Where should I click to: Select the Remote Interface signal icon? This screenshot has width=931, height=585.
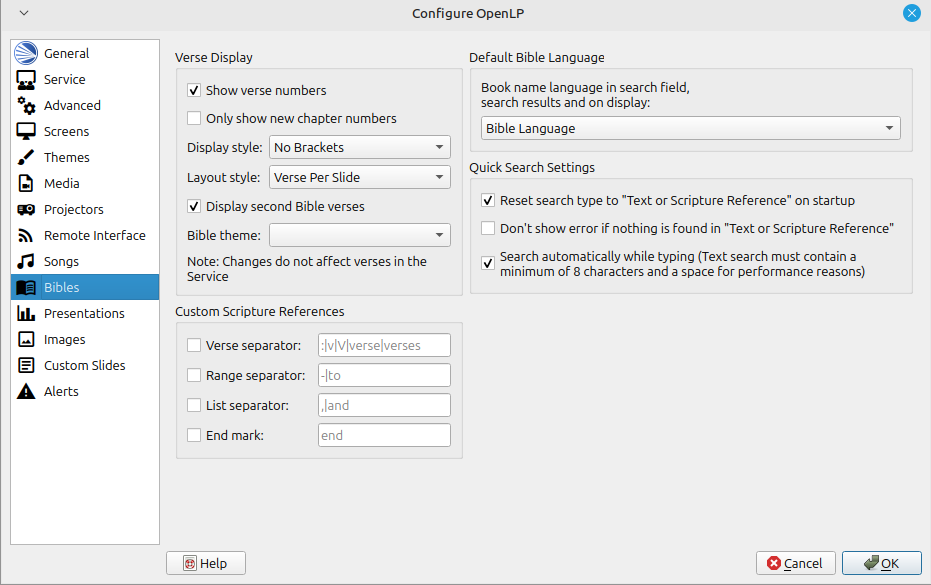[26, 236]
